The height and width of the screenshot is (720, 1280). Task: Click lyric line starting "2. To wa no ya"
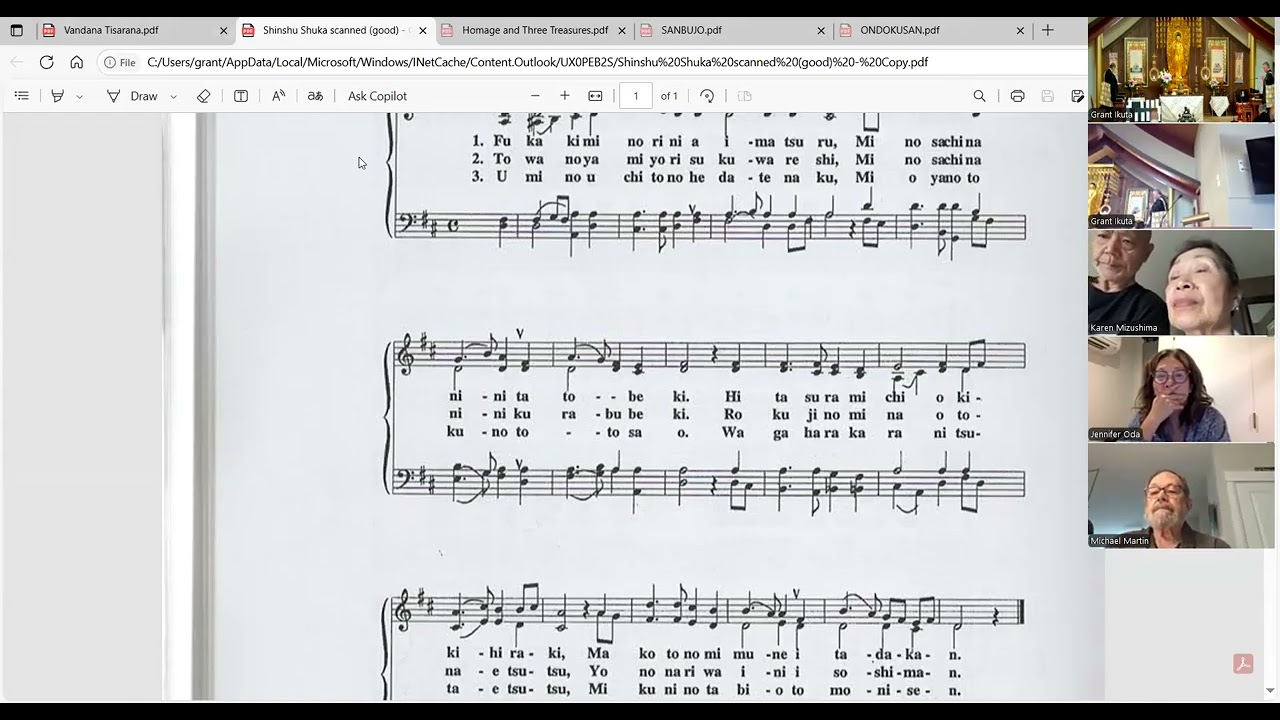click(726, 160)
